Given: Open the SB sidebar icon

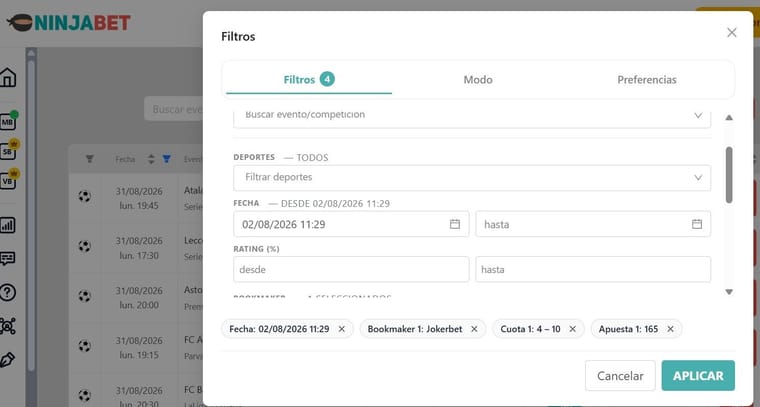Looking at the screenshot, I should [x=8, y=151].
